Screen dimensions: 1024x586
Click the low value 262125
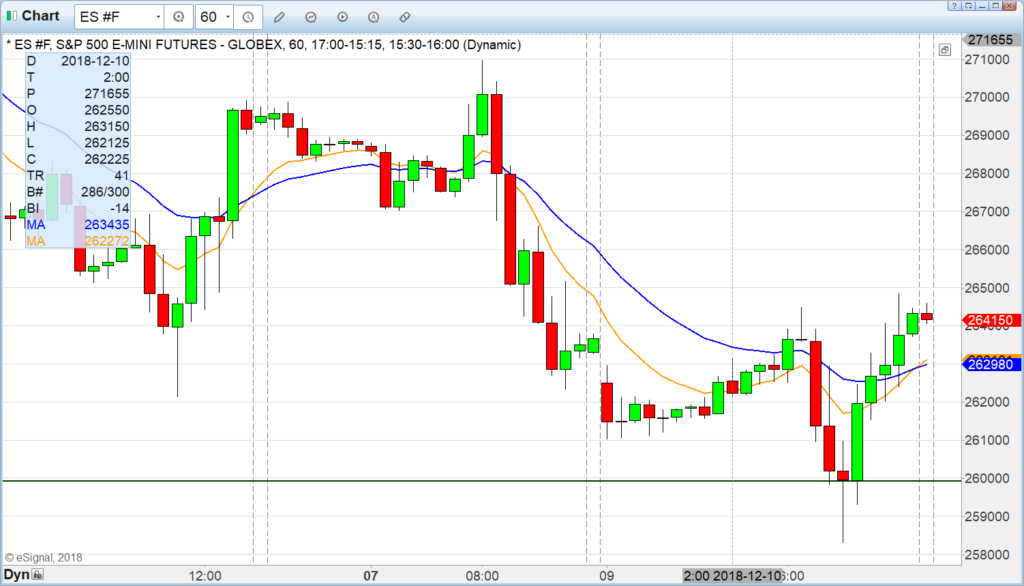click(x=106, y=143)
